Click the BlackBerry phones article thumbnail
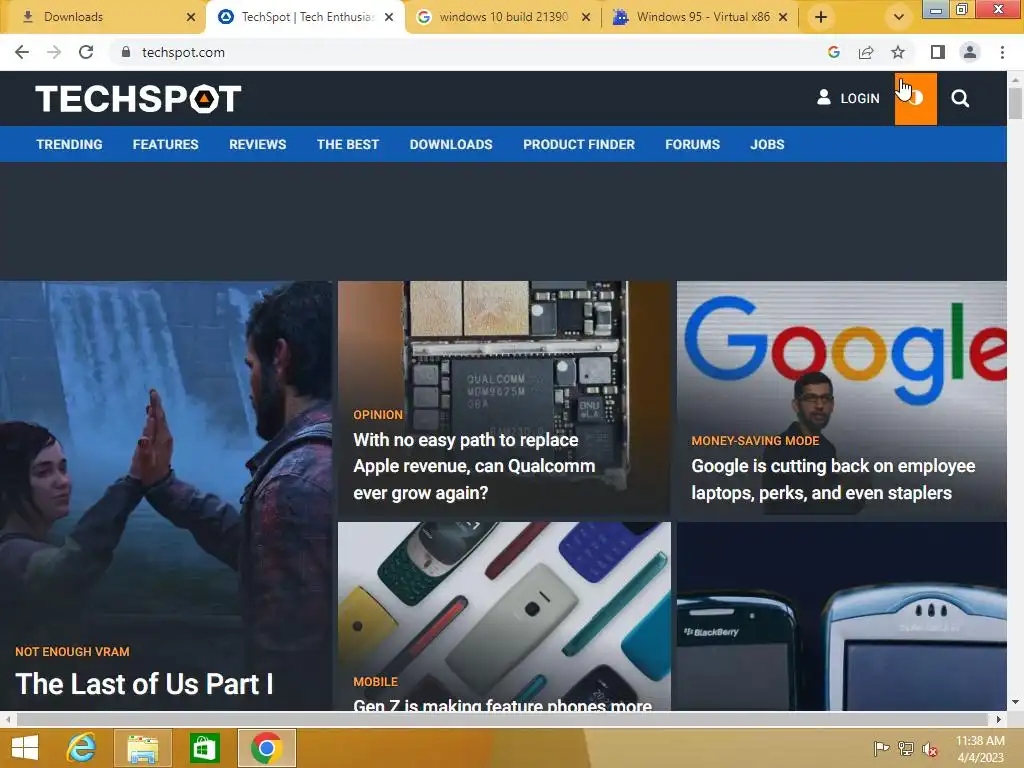Screen dimensions: 1024x768 click(842, 616)
